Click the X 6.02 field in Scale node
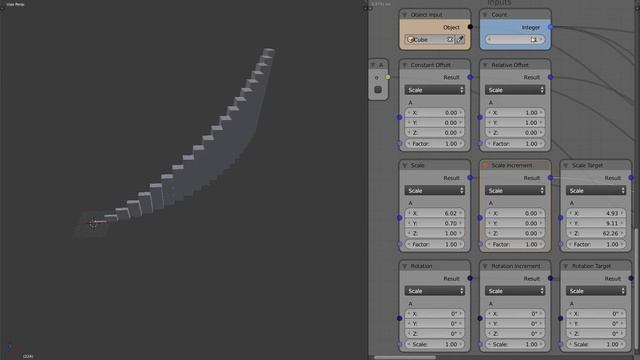The image size is (640, 360). (435, 213)
